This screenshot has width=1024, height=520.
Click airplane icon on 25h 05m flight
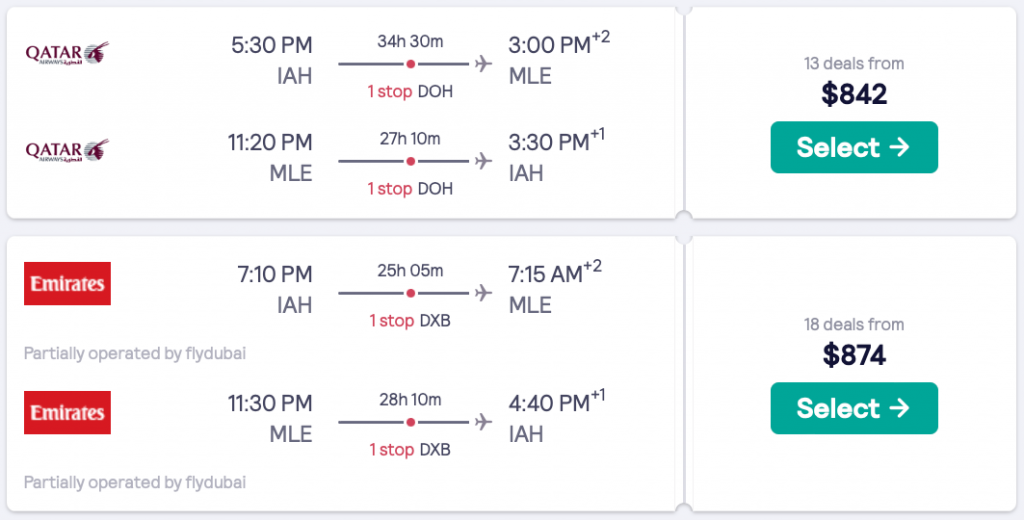click(484, 293)
